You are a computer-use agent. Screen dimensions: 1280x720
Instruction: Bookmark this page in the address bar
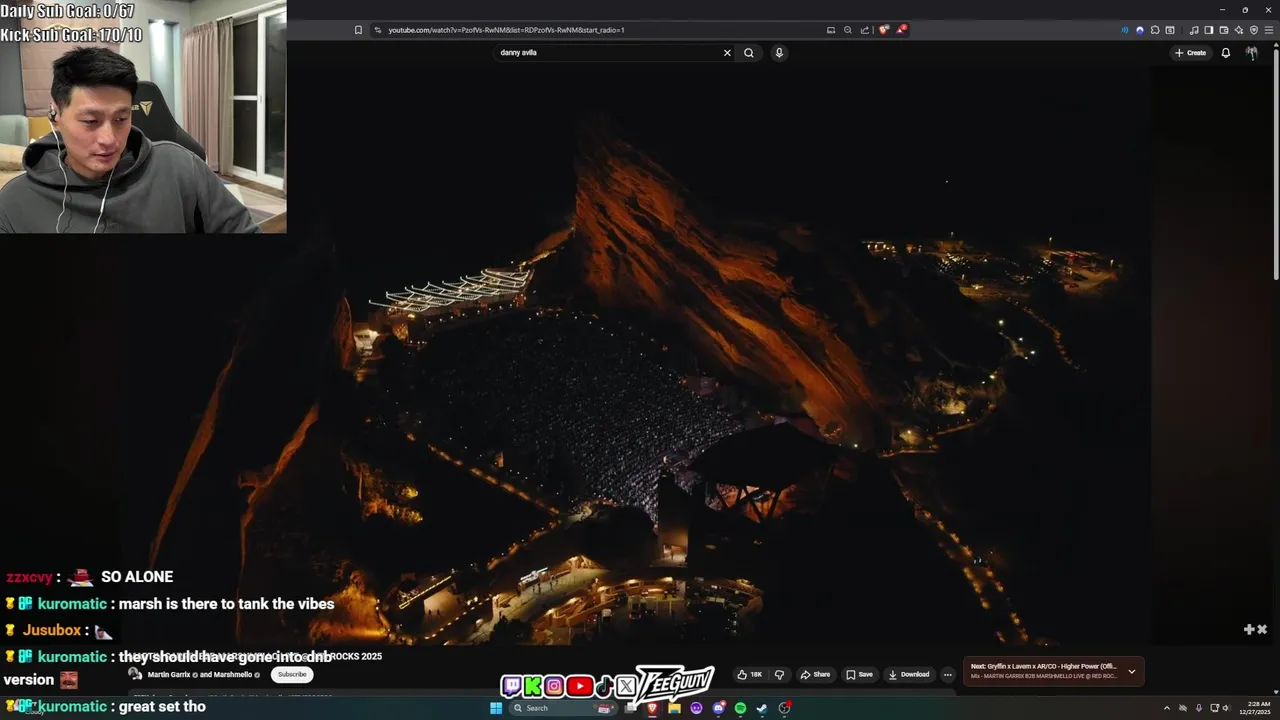tap(358, 30)
